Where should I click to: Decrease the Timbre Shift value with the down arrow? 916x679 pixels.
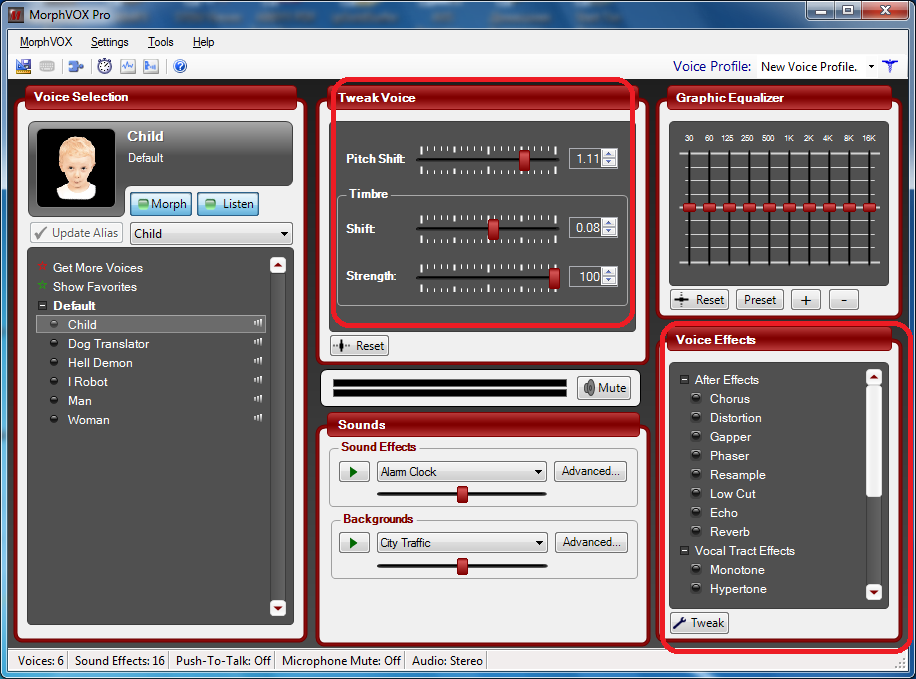point(609,231)
